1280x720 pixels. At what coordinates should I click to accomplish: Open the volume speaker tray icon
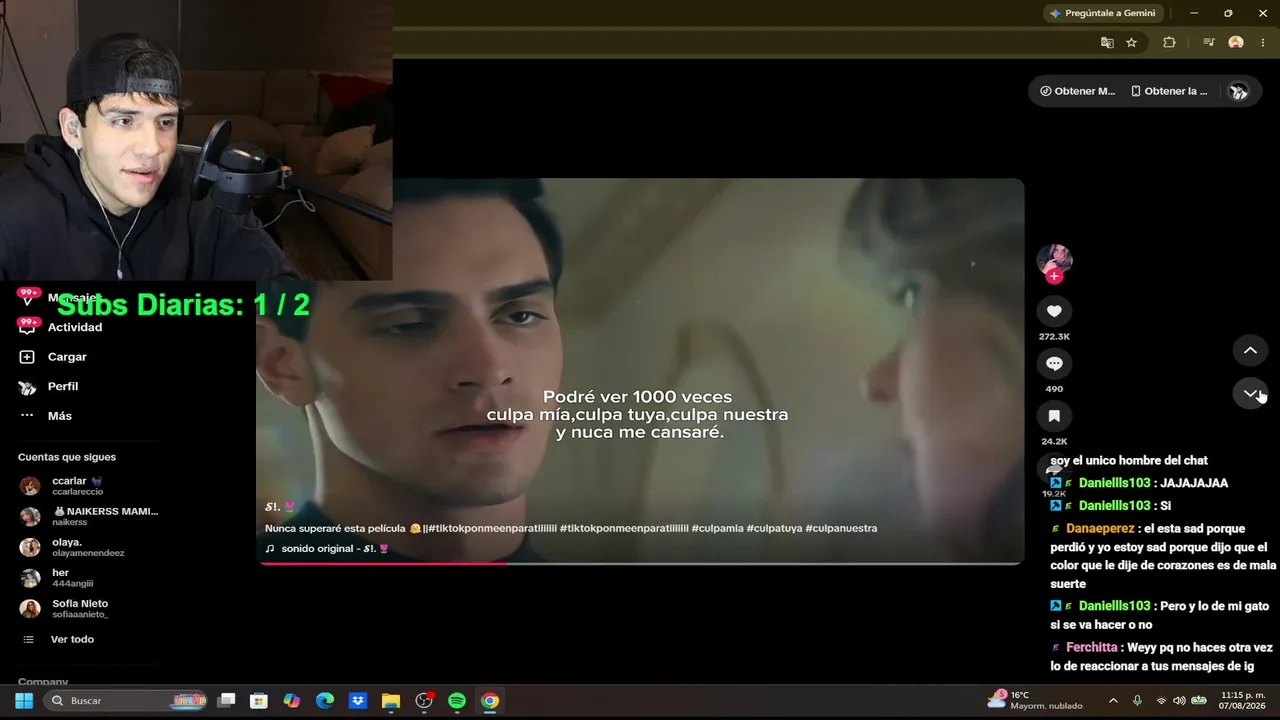[x=1179, y=701]
